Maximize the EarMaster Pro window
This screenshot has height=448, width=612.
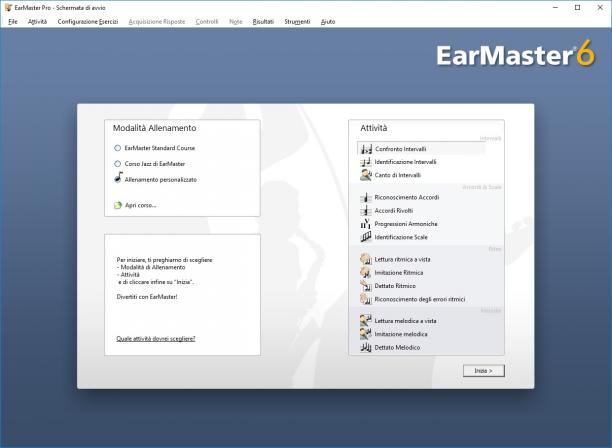coord(578,7)
